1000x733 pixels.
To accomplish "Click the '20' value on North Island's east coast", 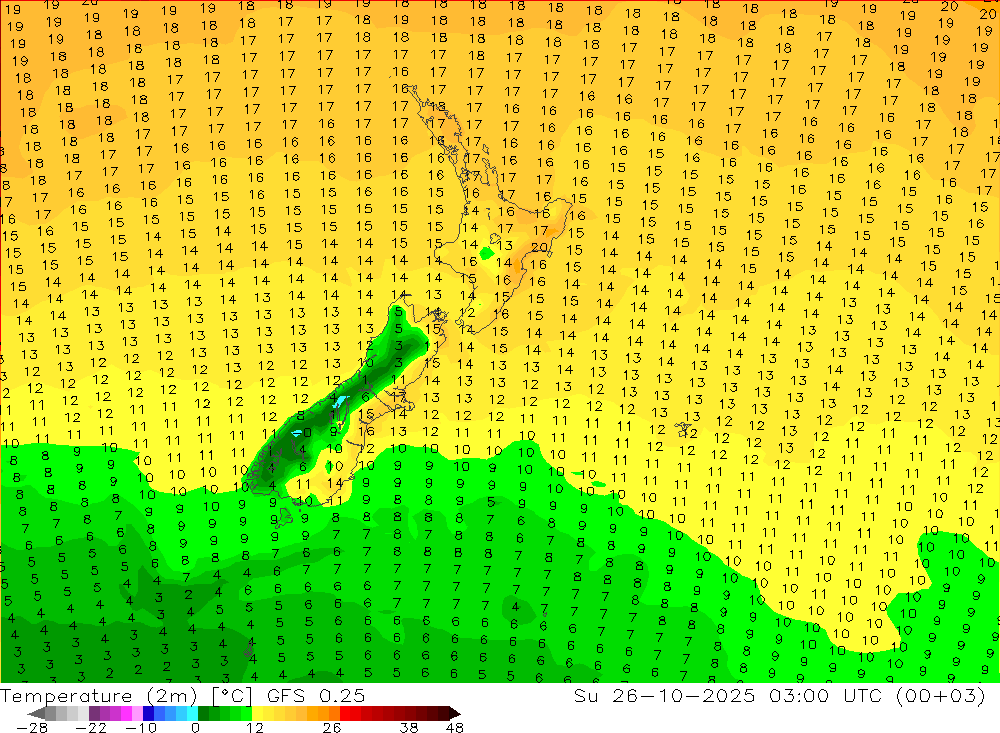I will coord(540,247).
